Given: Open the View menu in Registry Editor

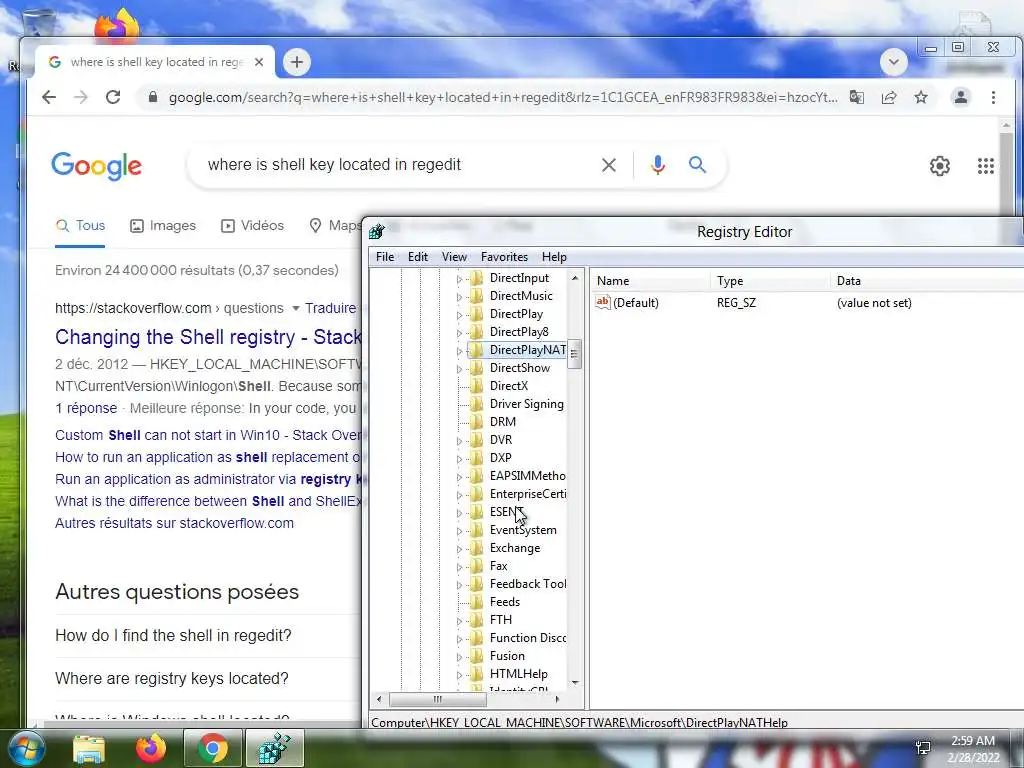Looking at the screenshot, I should (454, 257).
